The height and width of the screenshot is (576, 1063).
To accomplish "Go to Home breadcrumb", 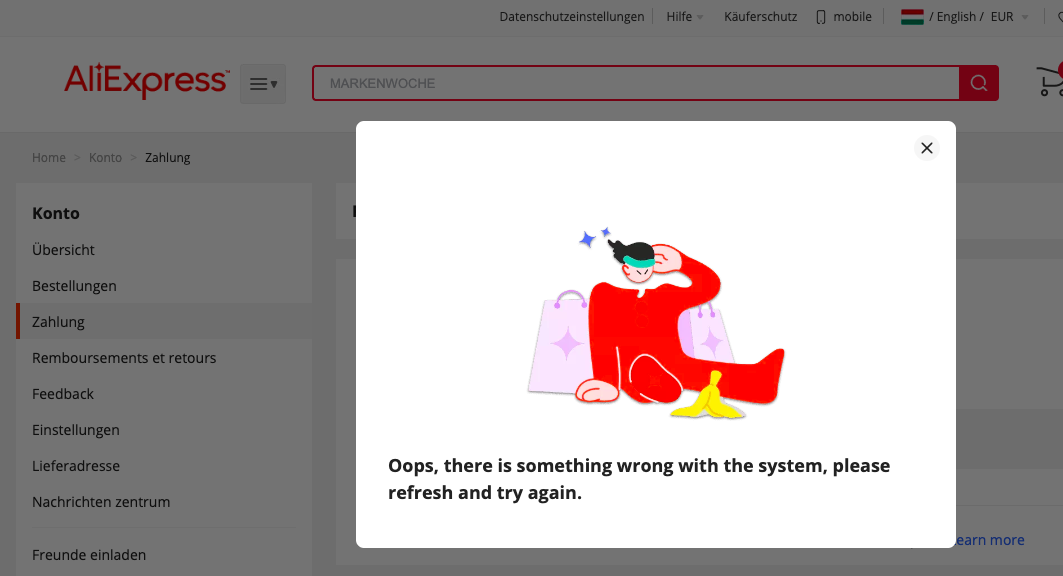I will pyautogui.click(x=48, y=158).
